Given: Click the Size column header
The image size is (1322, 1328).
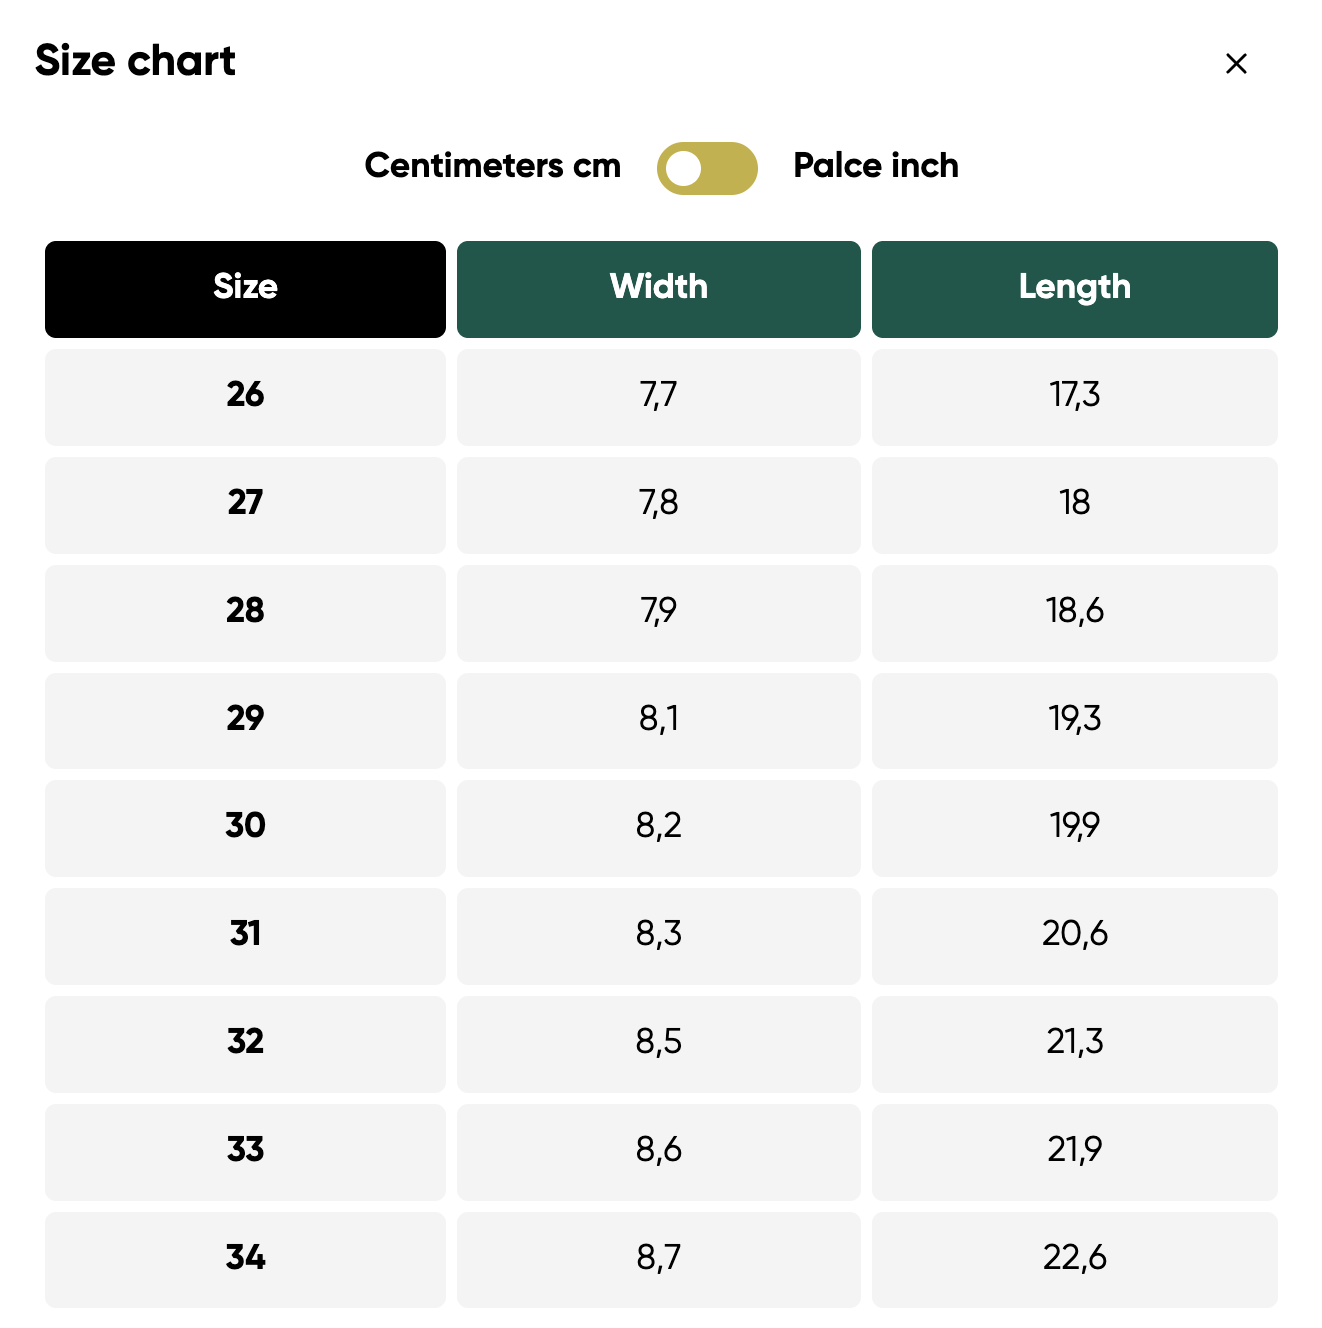Looking at the screenshot, I should [x=245, y=289].
